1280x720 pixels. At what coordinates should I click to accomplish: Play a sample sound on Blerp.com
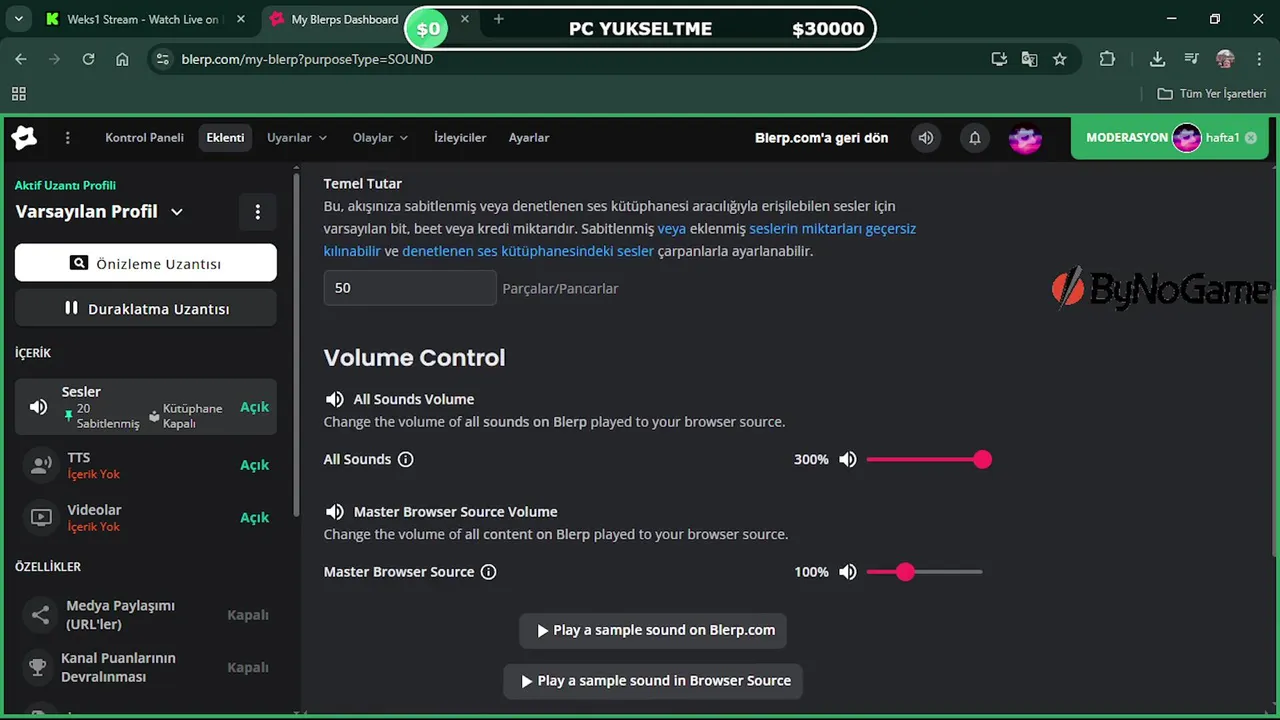(653, 631)
